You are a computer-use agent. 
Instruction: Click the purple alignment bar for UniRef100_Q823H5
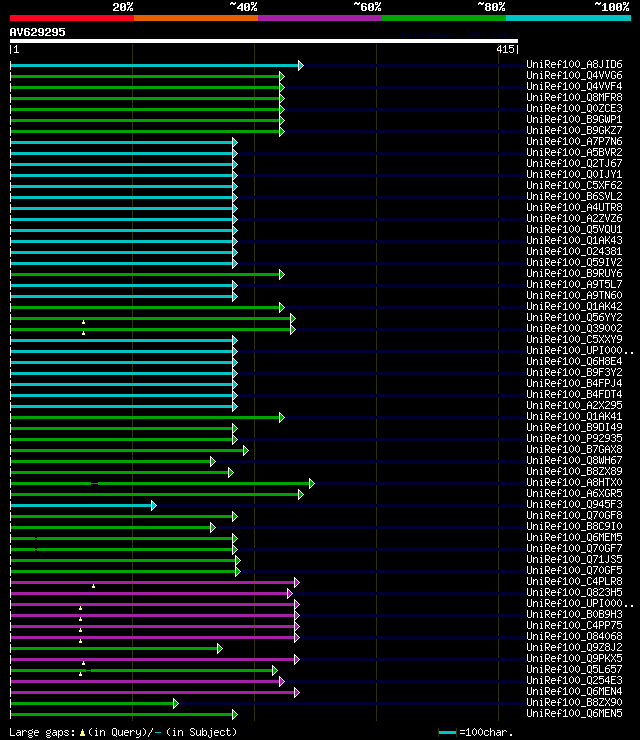[x=149, y=594]
